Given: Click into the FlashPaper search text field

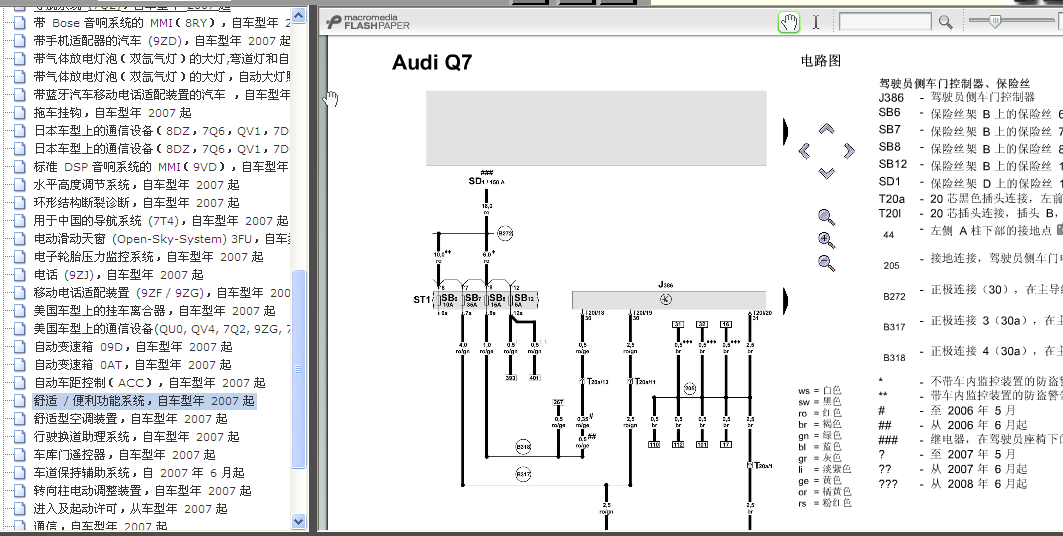Looking at the screenshot, I should click(x=885, y=22).
